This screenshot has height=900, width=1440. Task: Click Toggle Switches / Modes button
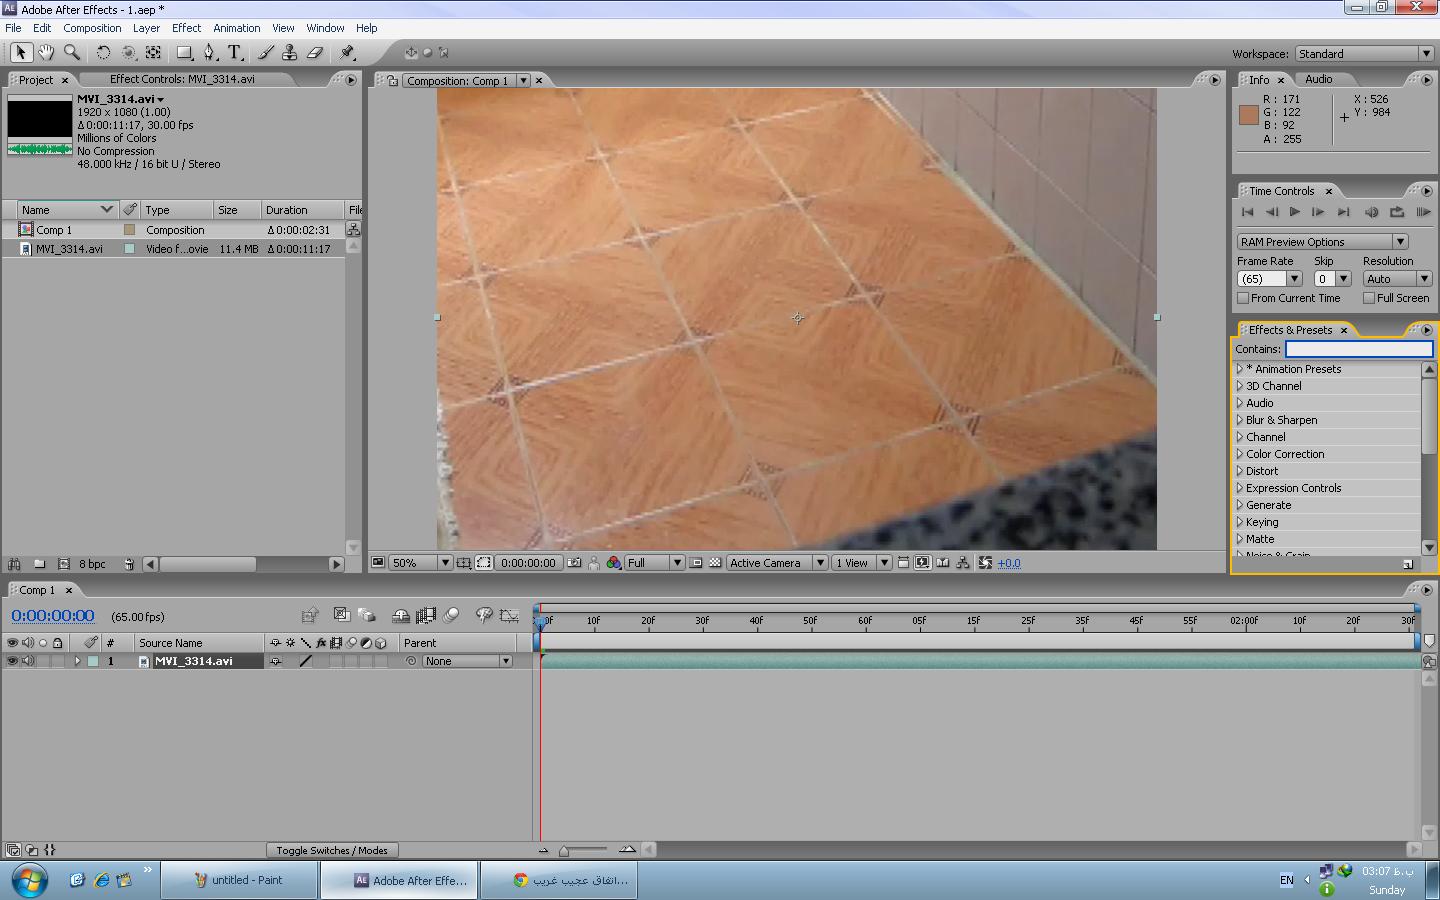click(x=332, y=850)
